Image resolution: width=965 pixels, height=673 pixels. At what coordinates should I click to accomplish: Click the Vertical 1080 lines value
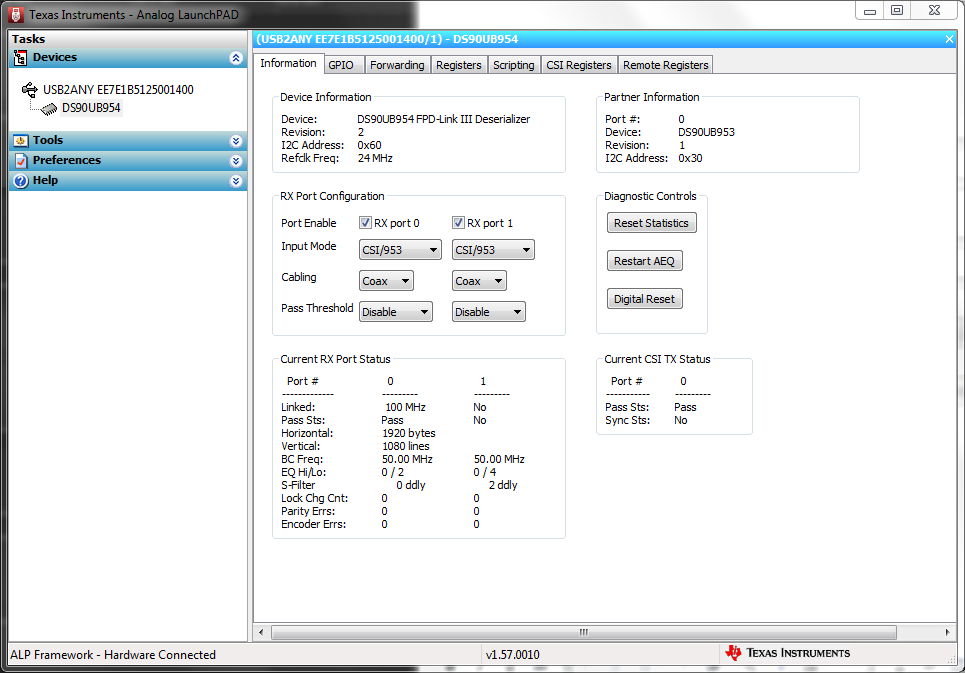406,446
